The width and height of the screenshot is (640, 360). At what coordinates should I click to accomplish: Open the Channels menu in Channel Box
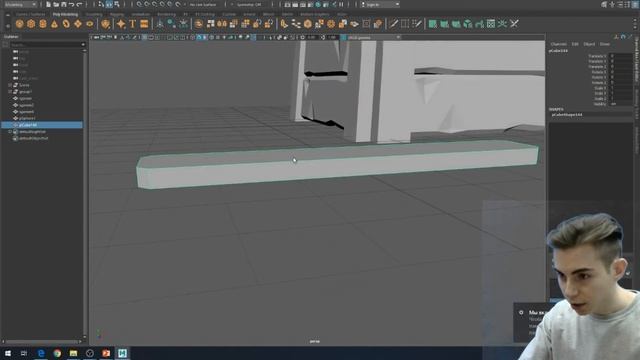[559, 44]
